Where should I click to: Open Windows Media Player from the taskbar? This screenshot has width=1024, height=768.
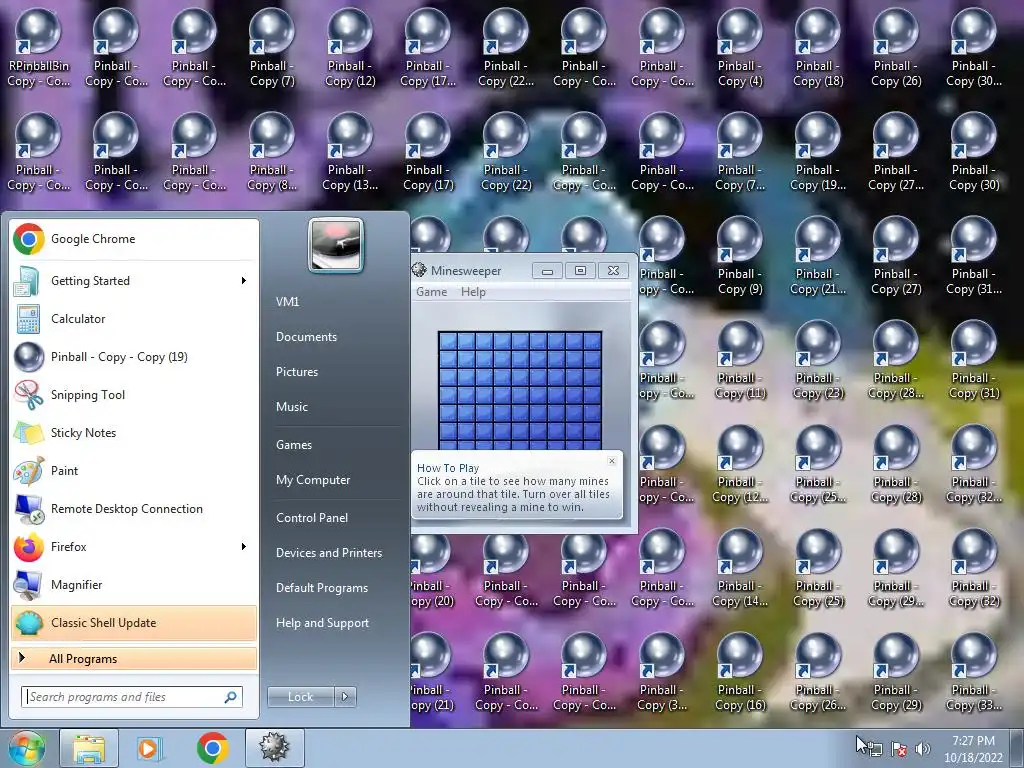150,748
